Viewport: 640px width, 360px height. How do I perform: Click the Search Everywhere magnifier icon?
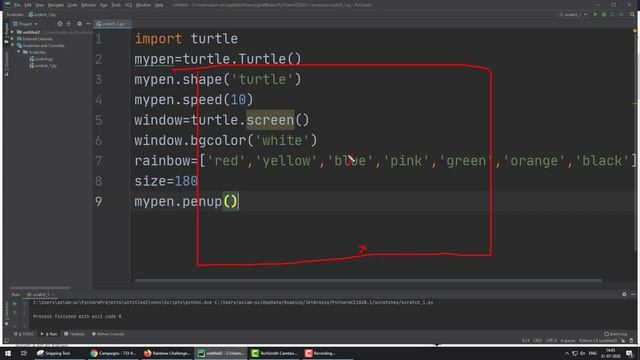(632, 15)
